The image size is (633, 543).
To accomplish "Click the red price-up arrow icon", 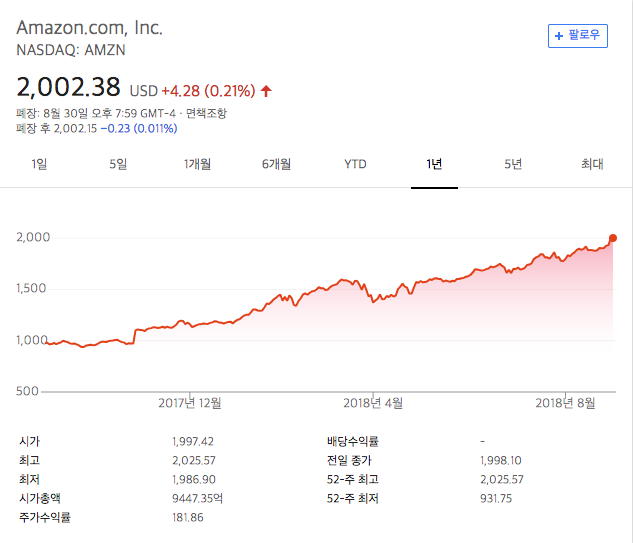I will point(266,91).
